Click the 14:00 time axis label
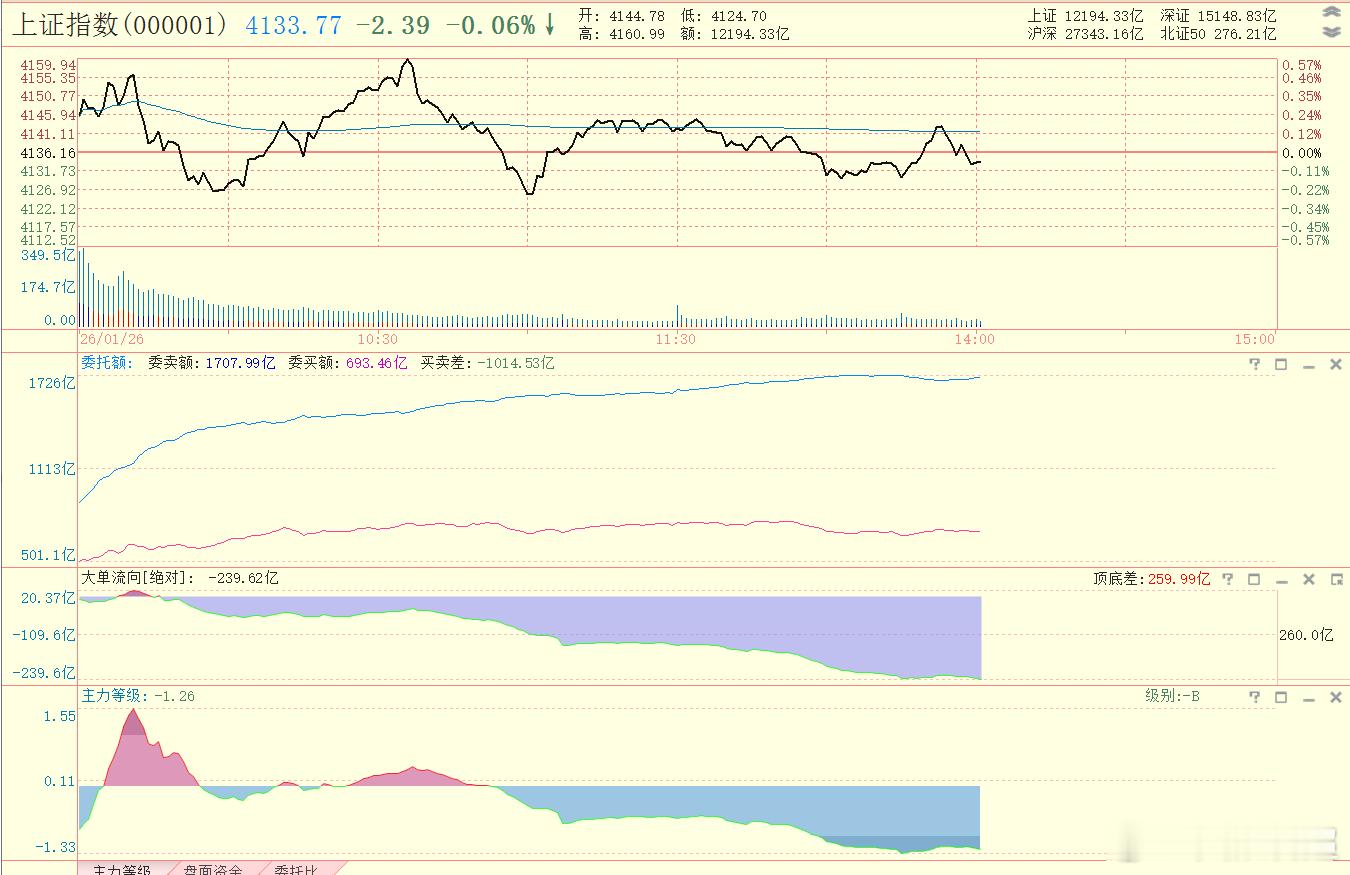Viewport: 1350px width, 875px height. [975, 339]
